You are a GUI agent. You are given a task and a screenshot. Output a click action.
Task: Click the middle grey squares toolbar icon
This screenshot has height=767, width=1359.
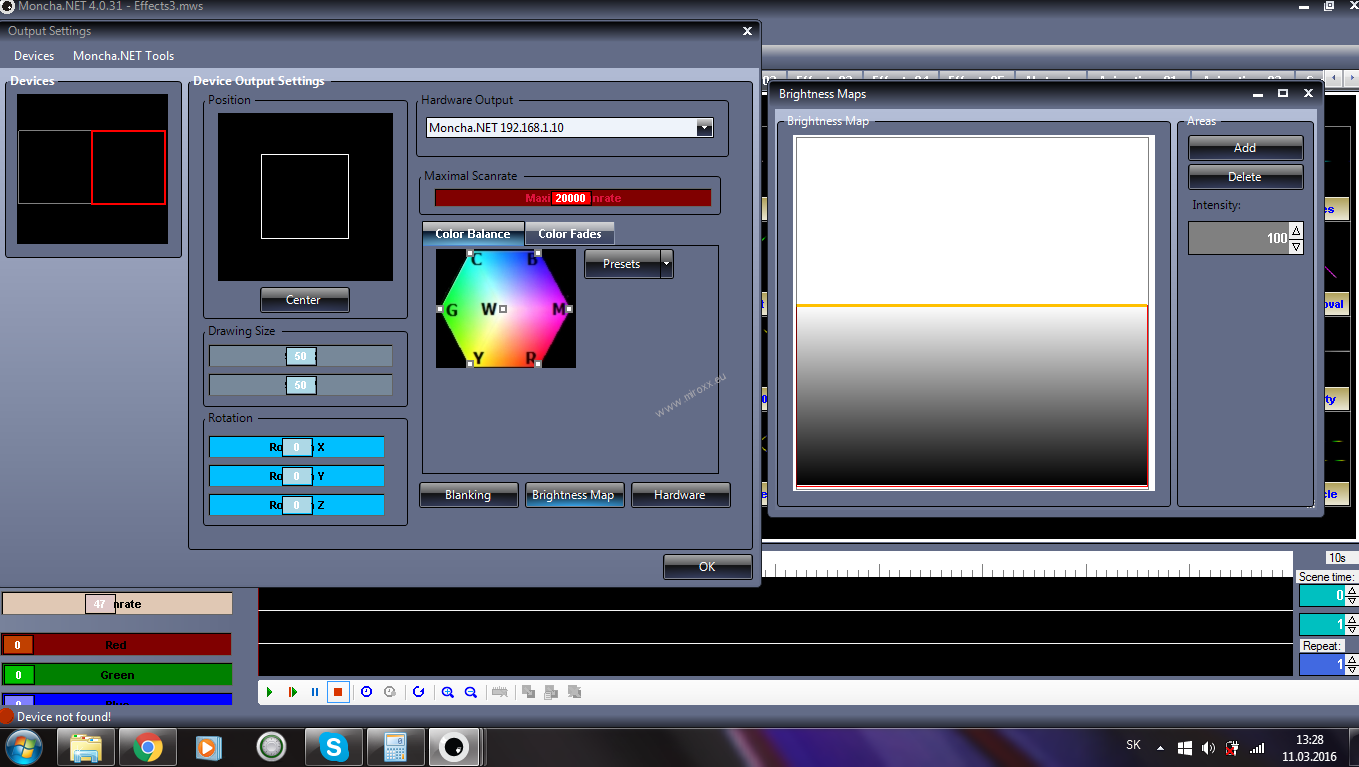[x=551, y=691]
